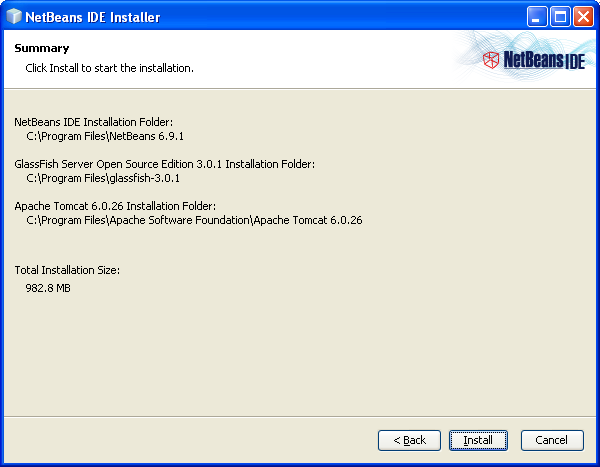Click 'Total Installation Size:' label
The width and height of the screenshot is (600, 467).
tap(67, 270)
